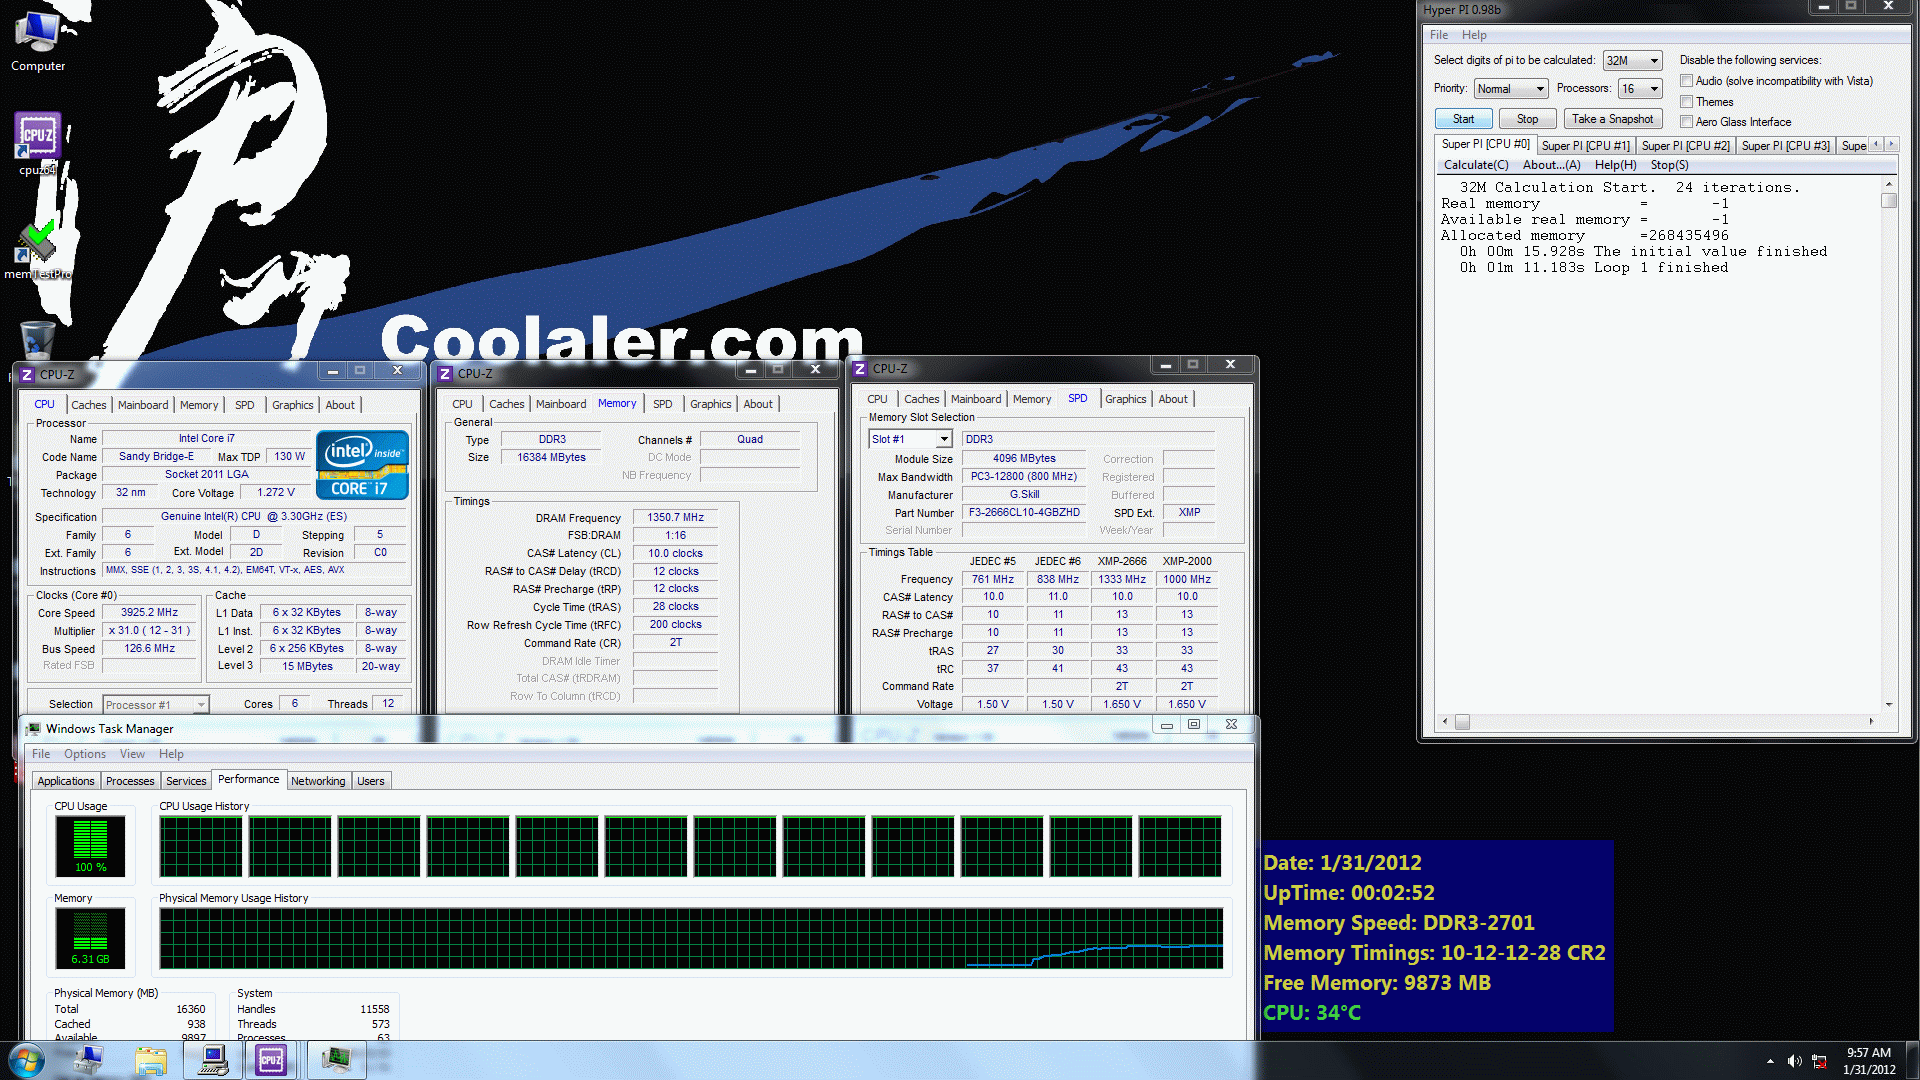Switch to Users tab in Task Manager

coord(371,781)
